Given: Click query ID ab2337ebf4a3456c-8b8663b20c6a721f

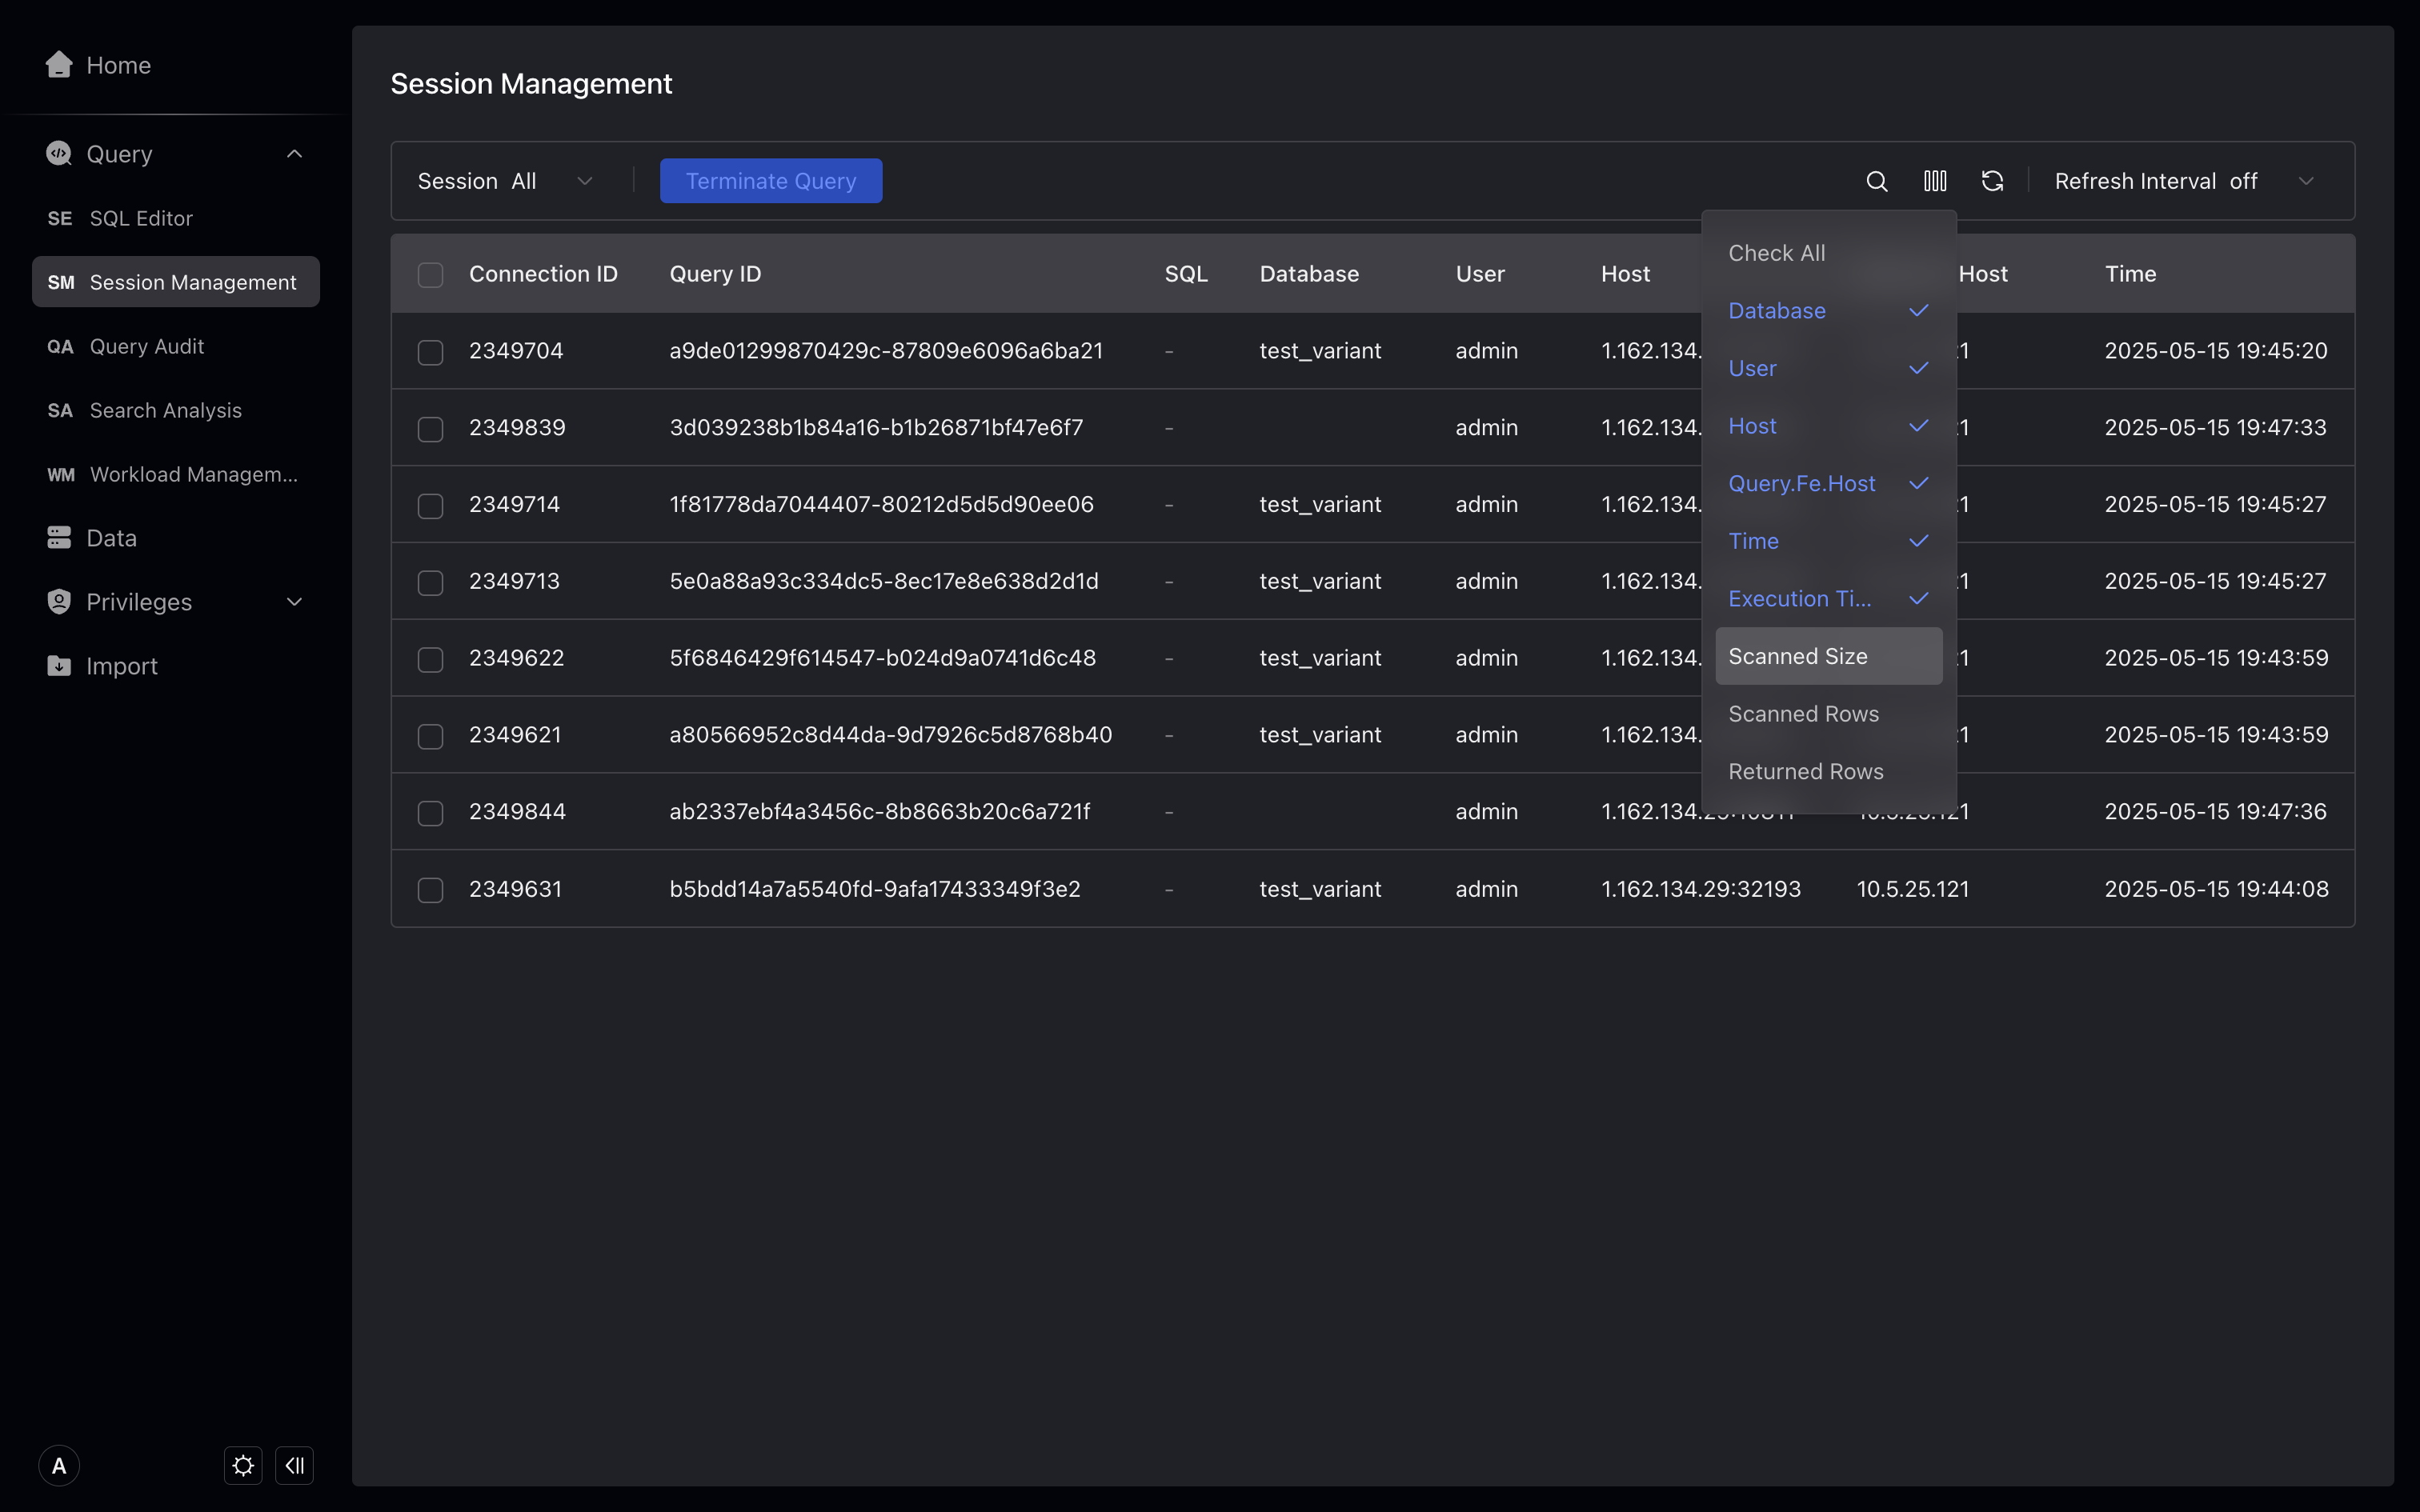Looking at the screenshot, I should tap(879, 812).
